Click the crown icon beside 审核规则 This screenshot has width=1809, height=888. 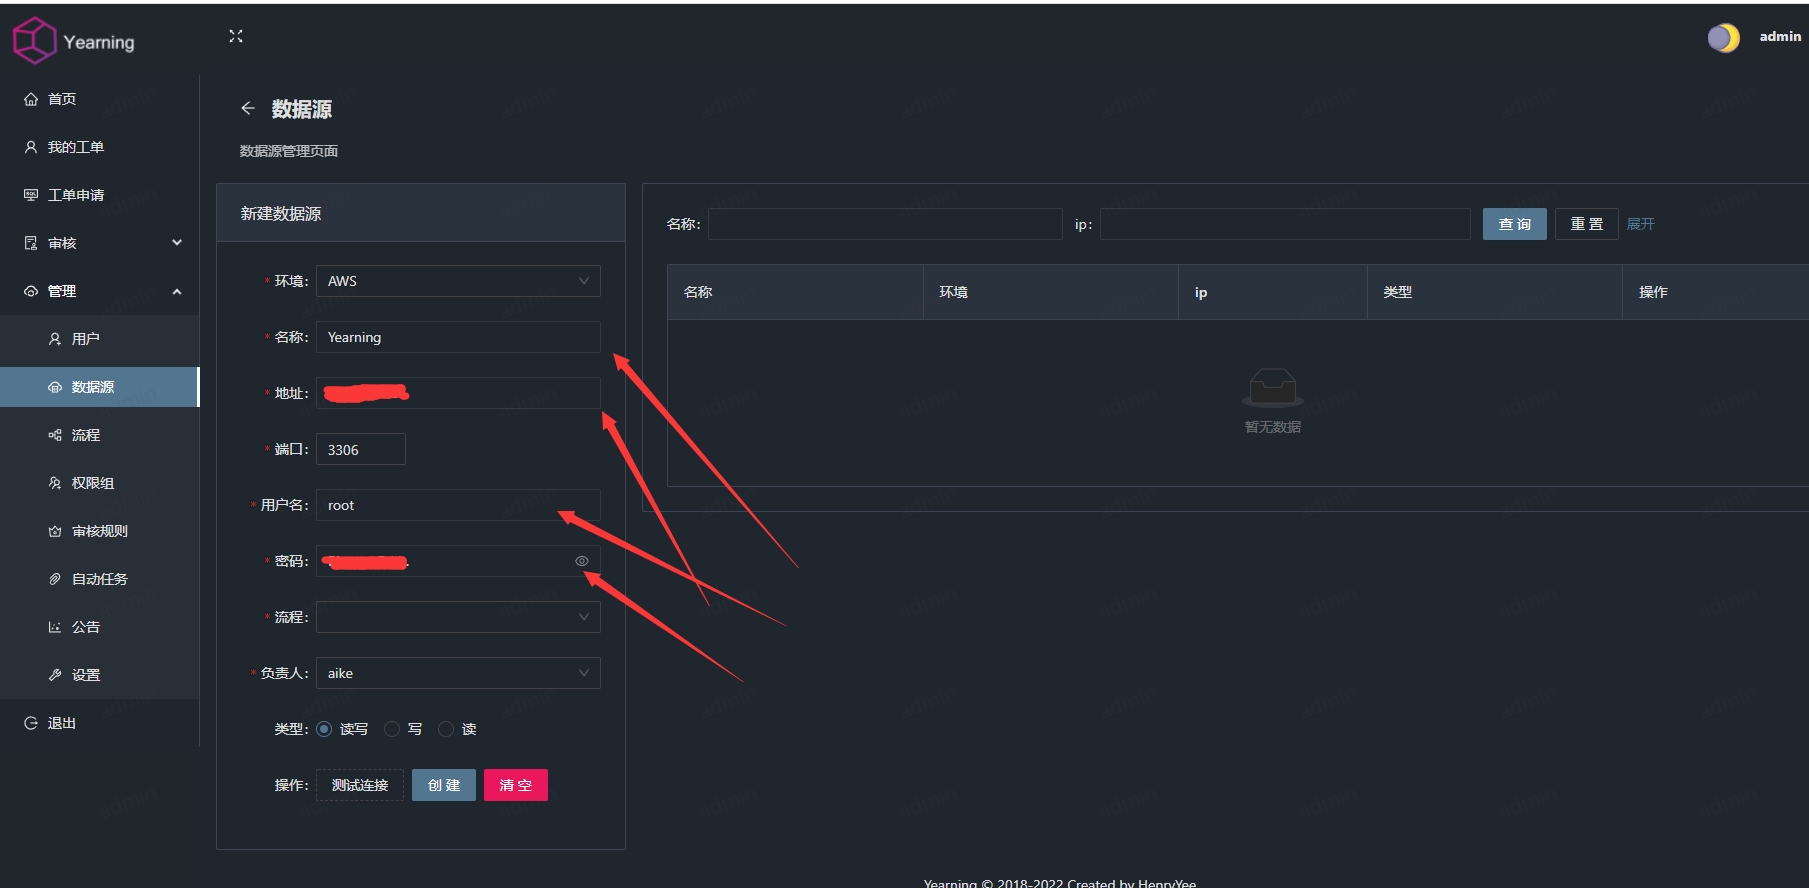coord(55,531)
